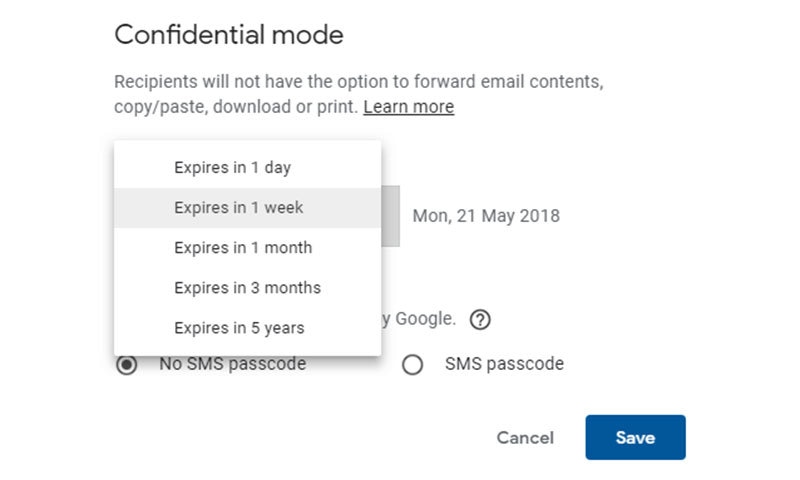This screenshot has height=480, width=800.
Task: Click the 'copy/paste, download or print' text
Action: click(236, 107)
